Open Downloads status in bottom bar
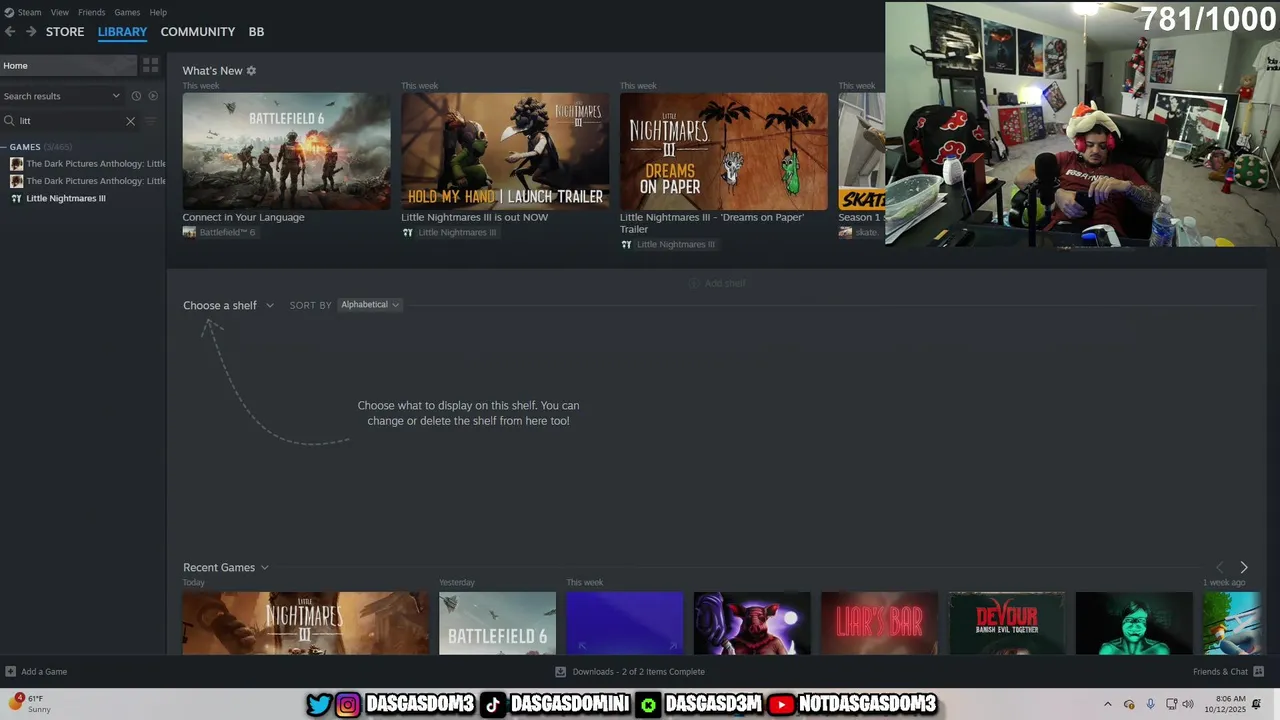 click(630, 671)
